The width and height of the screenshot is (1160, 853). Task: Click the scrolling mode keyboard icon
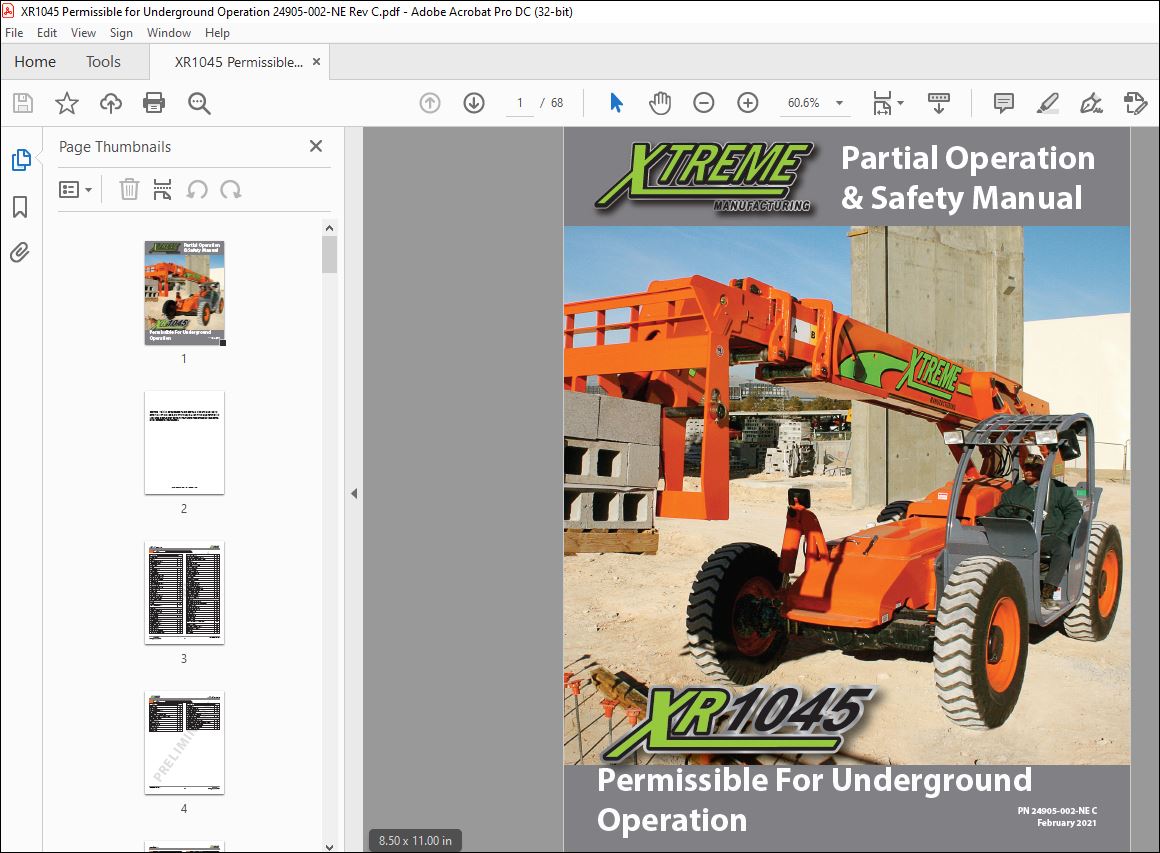[x=939, y=103]
